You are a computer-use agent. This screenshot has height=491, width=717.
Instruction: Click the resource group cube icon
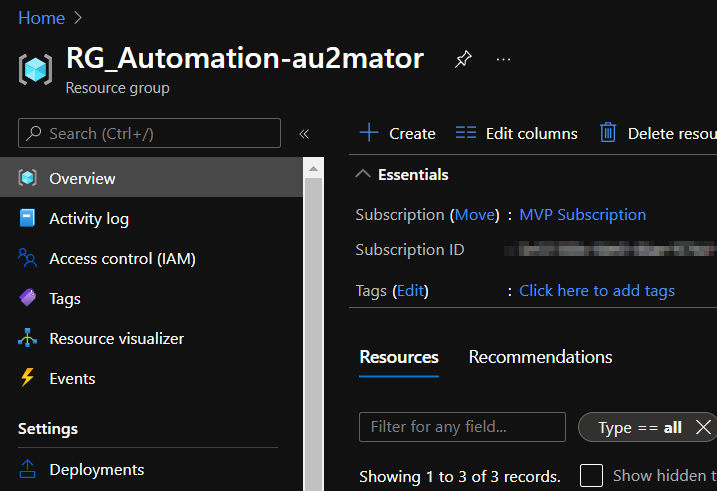35,69
